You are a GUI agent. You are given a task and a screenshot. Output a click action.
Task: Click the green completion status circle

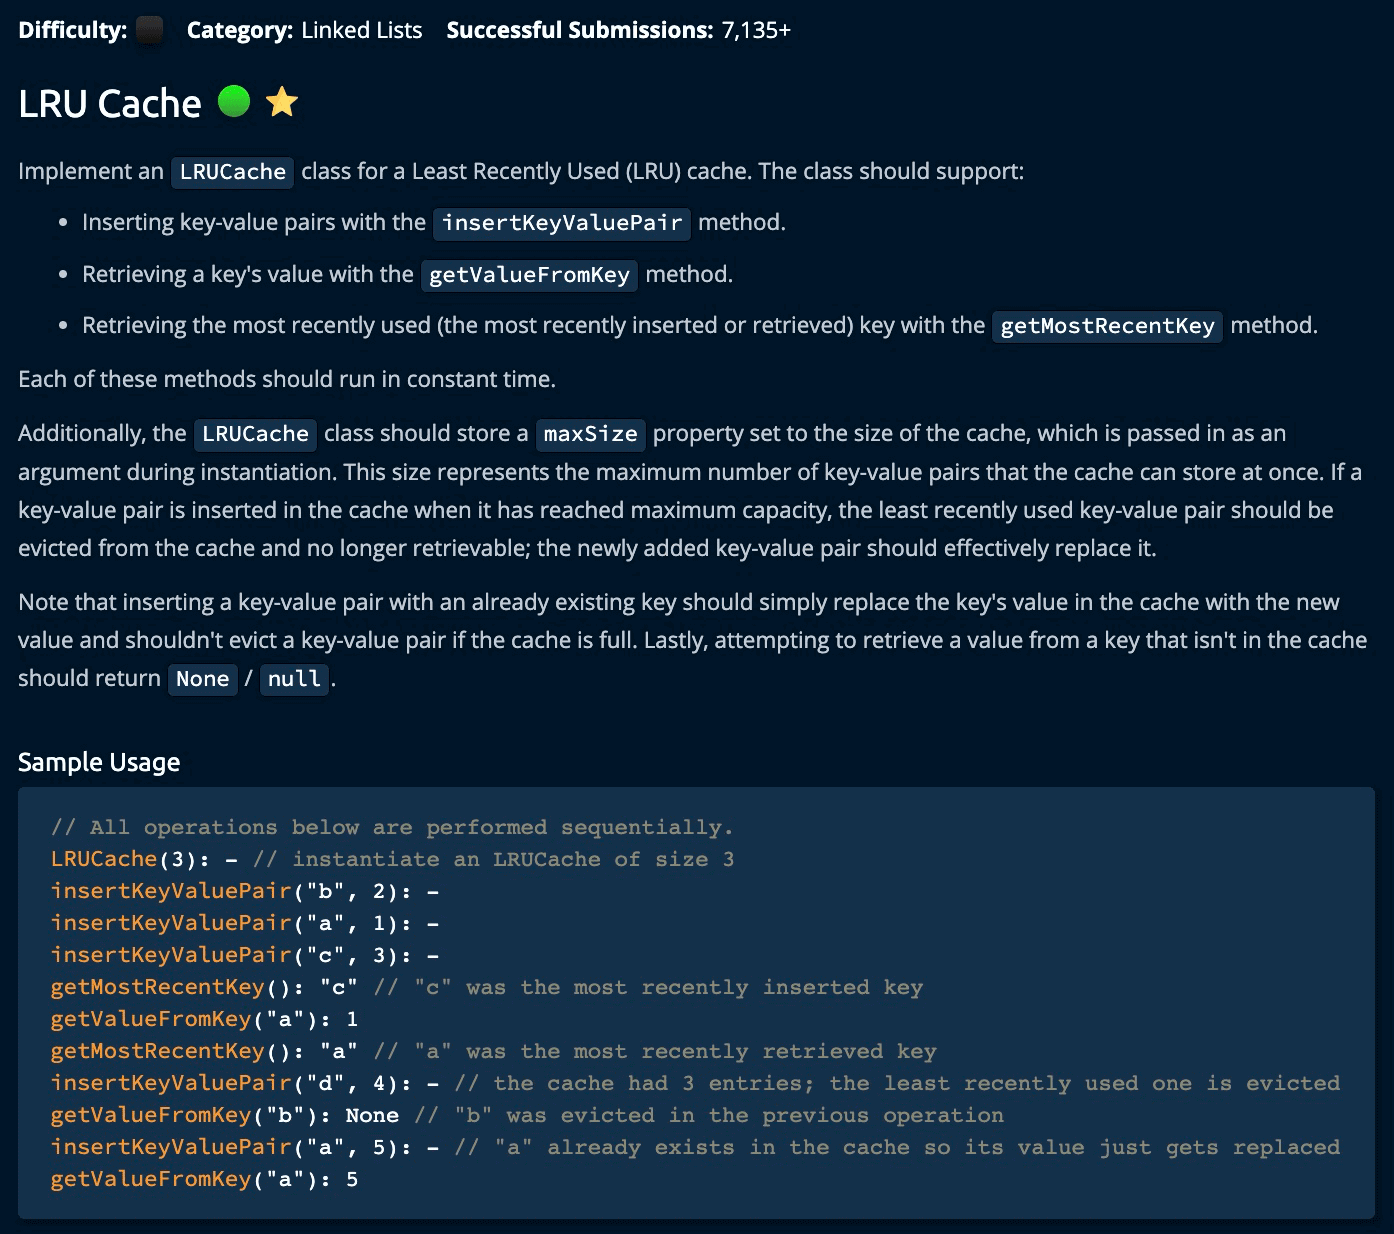click(234, 101)
